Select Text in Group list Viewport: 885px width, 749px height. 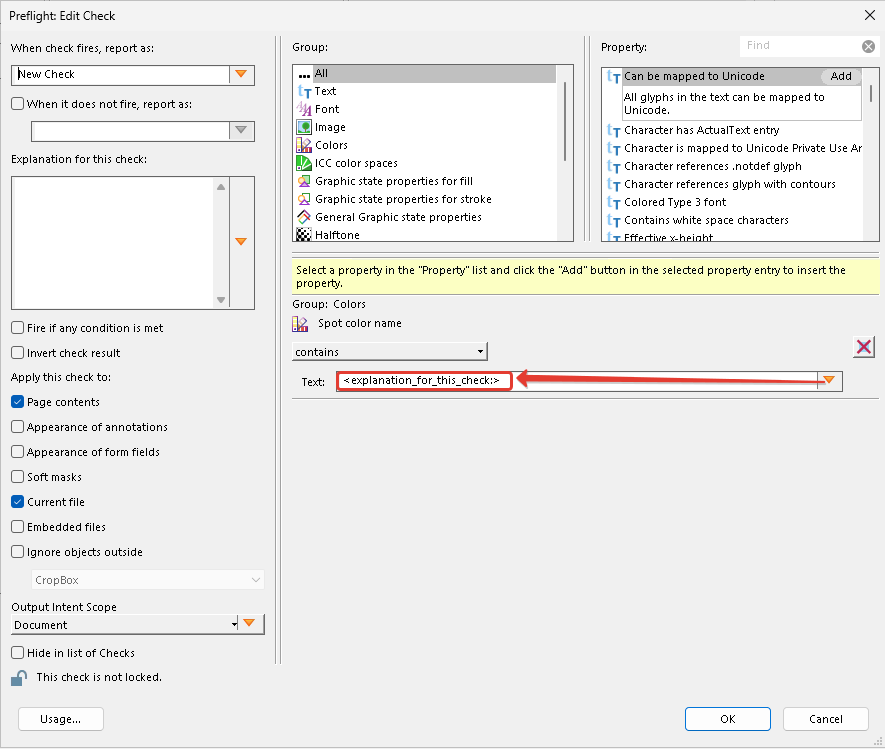pyautogui.click(x=325, y=91)
